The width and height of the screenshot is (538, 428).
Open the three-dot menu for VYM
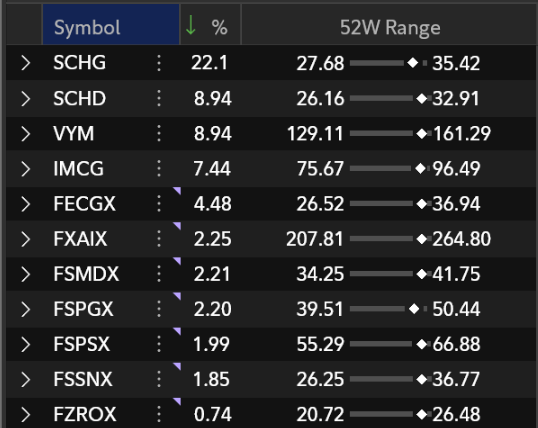[x=159, y=134]
